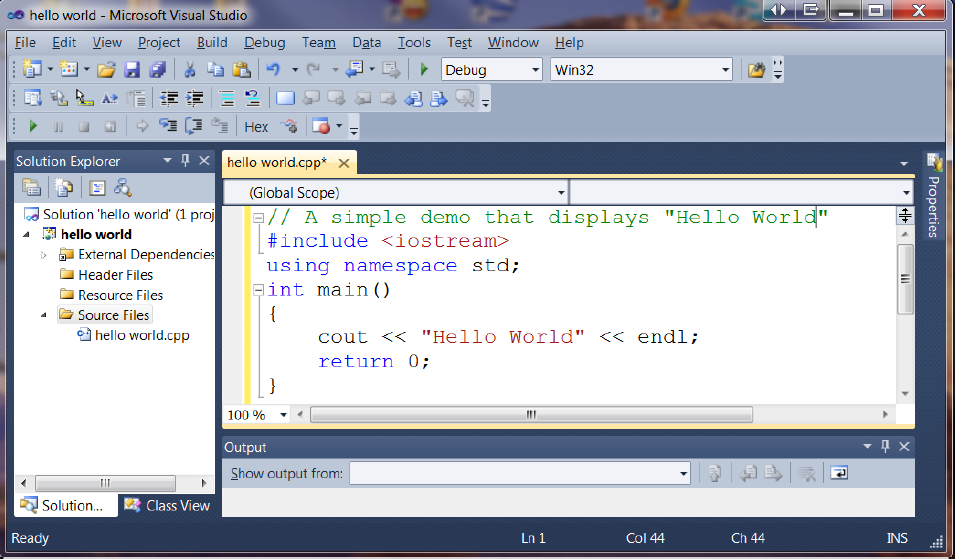The height and width of the screenshot is (559, 955).
Task: Click the New Project icon
Action: 32,69
